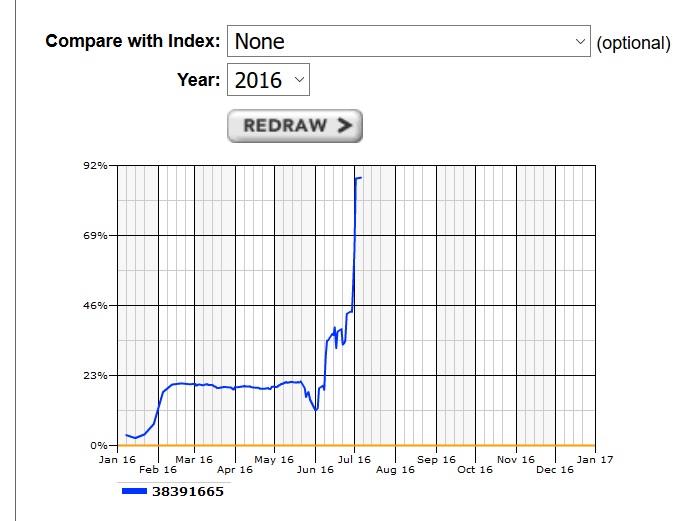This screenshot has height=521, width=692.
Task: Click the Mar 16 x-axis label
Action: pyautogui.click(x=194, y=460)
